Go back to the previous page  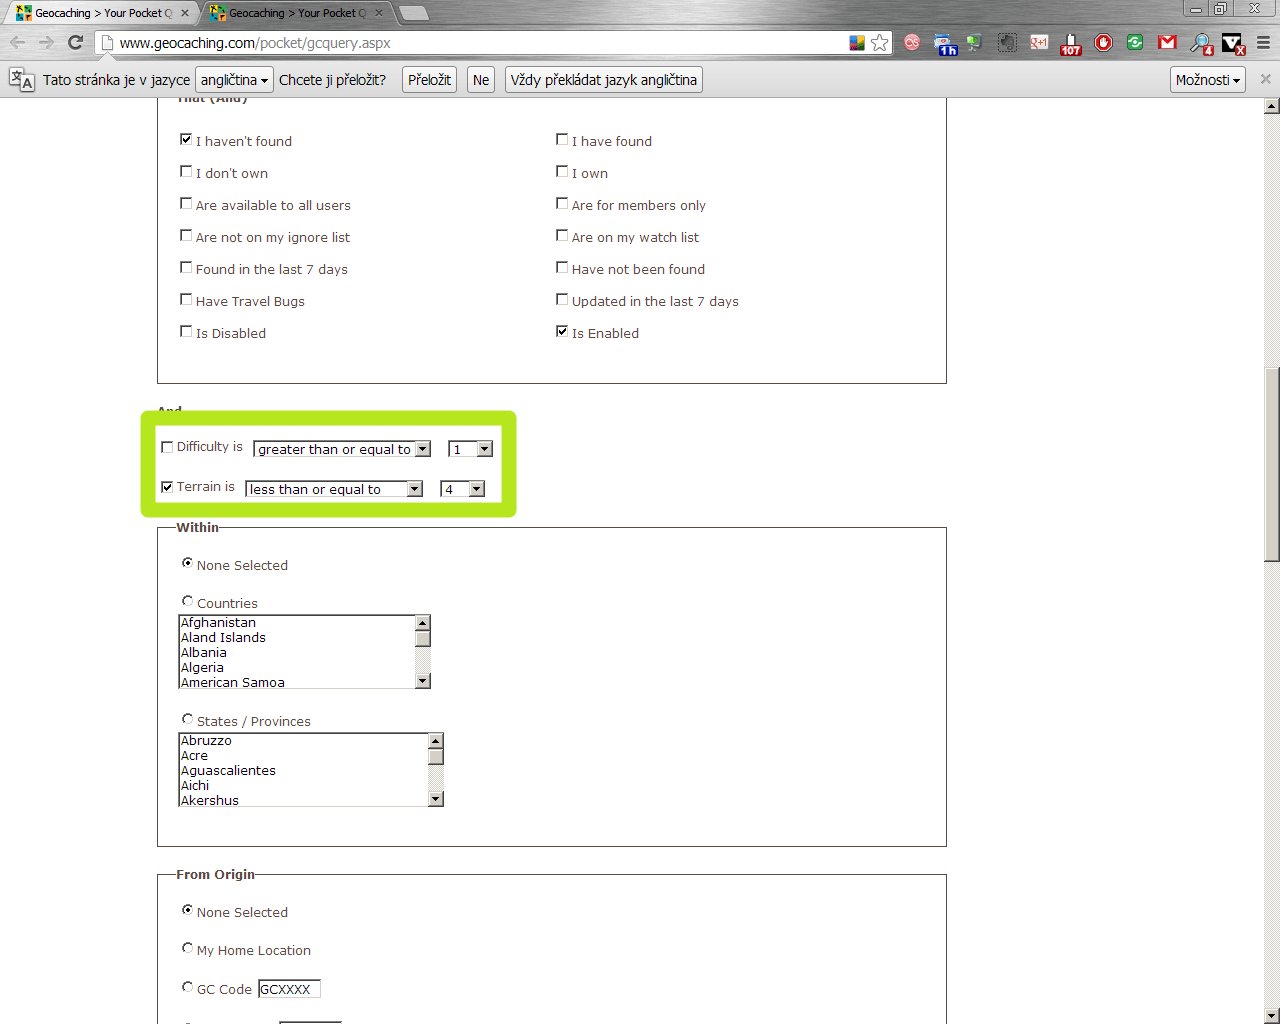pos(17,42)
